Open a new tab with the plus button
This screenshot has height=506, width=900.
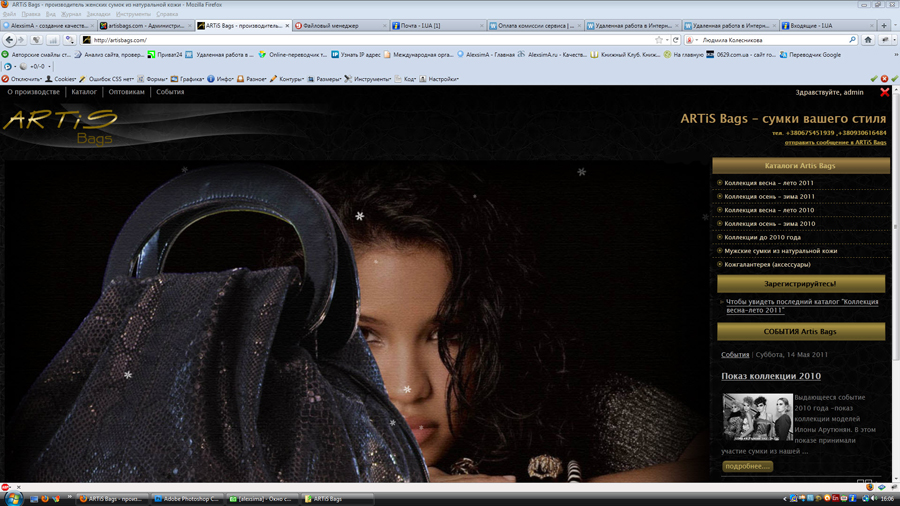tap(884, 25)
